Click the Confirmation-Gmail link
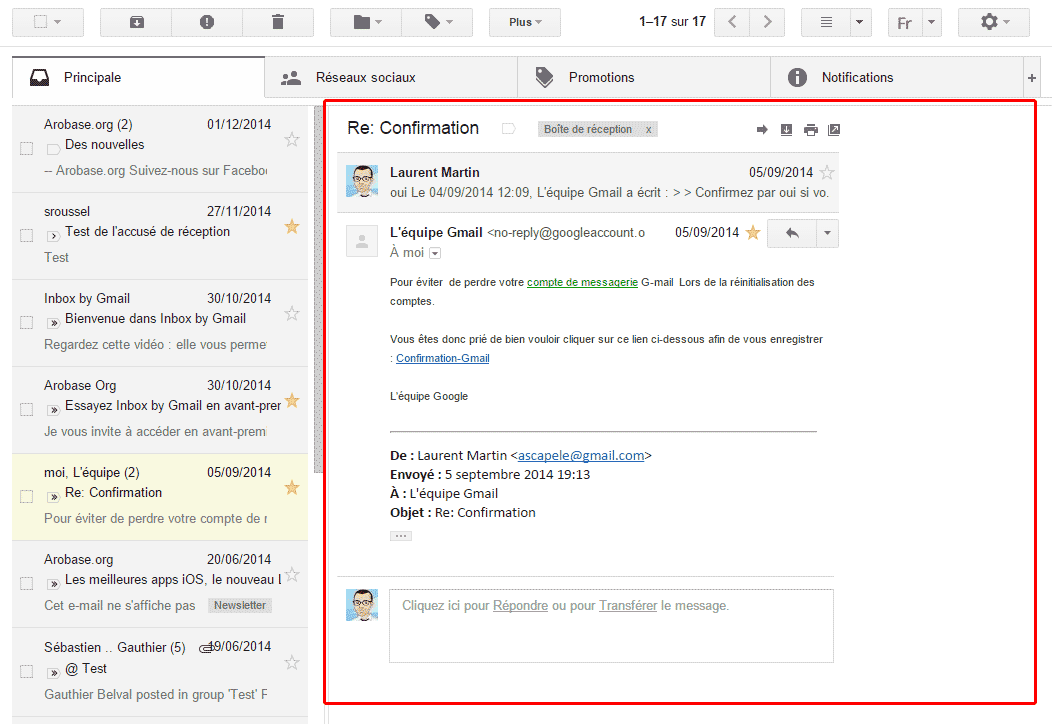Image resolution: width=1052 pixels, height=724 pixels. coord(443,358)
